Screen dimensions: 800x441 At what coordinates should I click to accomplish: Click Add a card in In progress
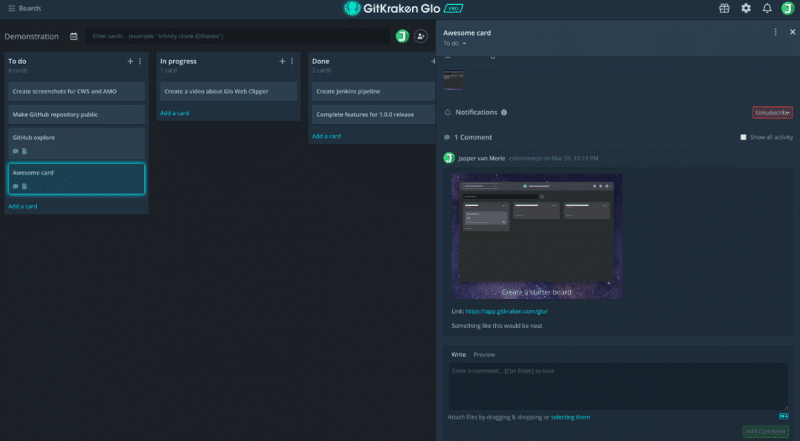coord(174,113)
